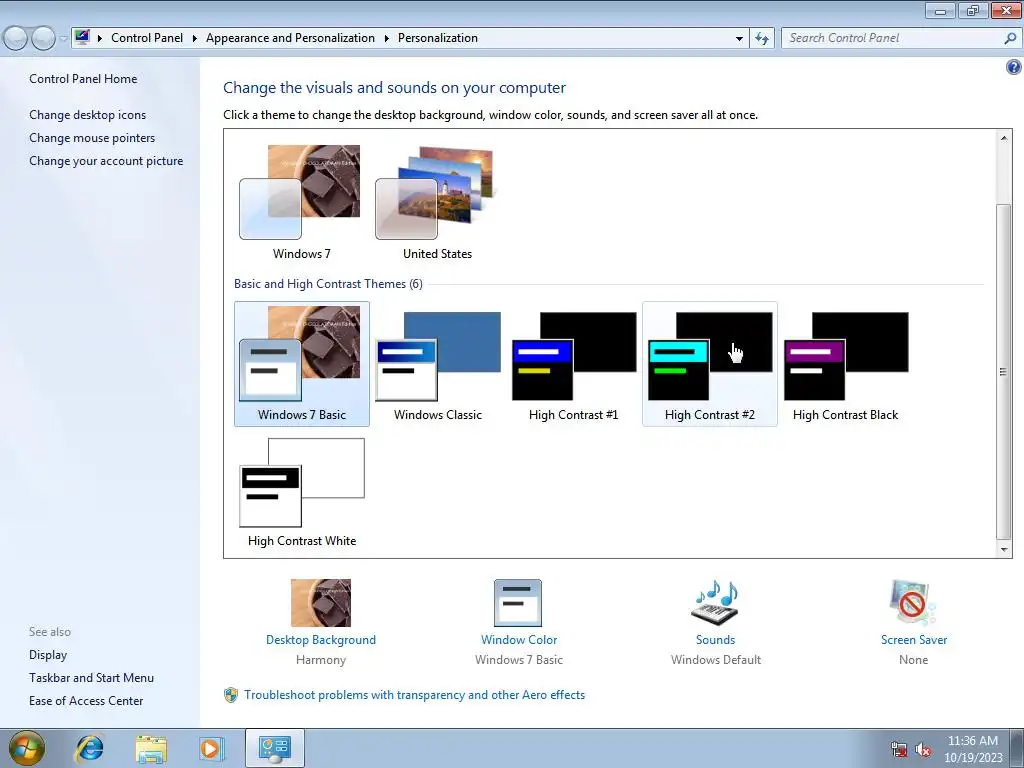Click the network tray icon
Viewport: 1024px width, 768px height.
pyautogui.click(x=899, y=750)
